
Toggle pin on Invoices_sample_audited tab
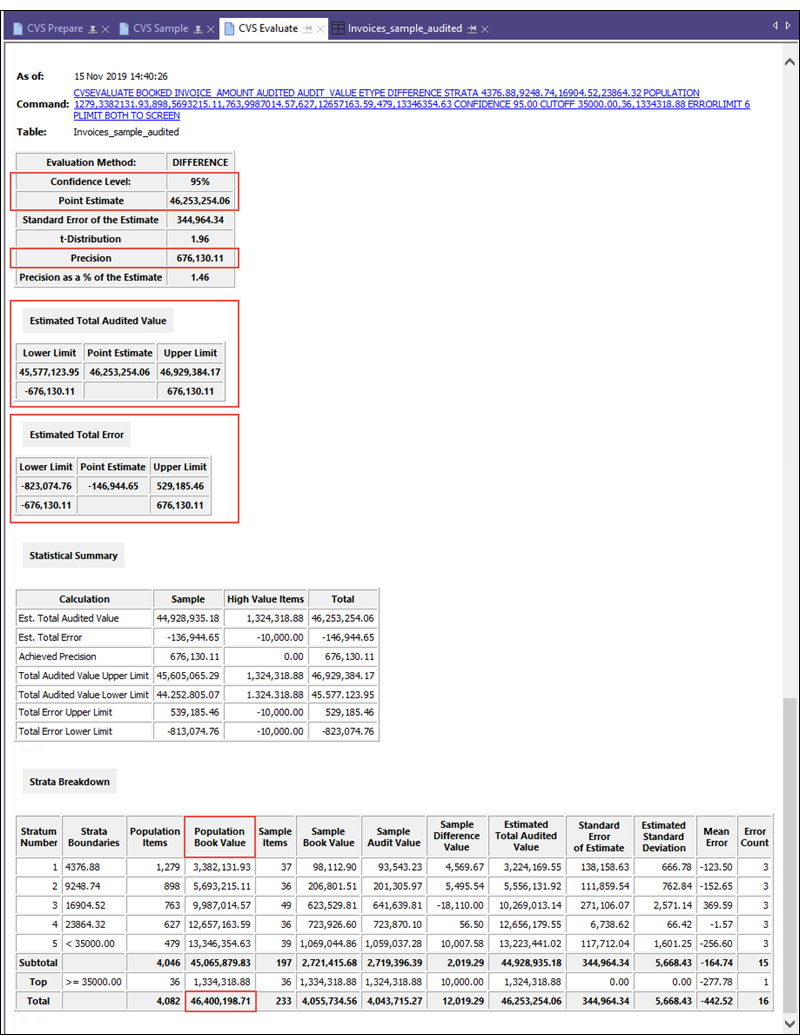471,30
